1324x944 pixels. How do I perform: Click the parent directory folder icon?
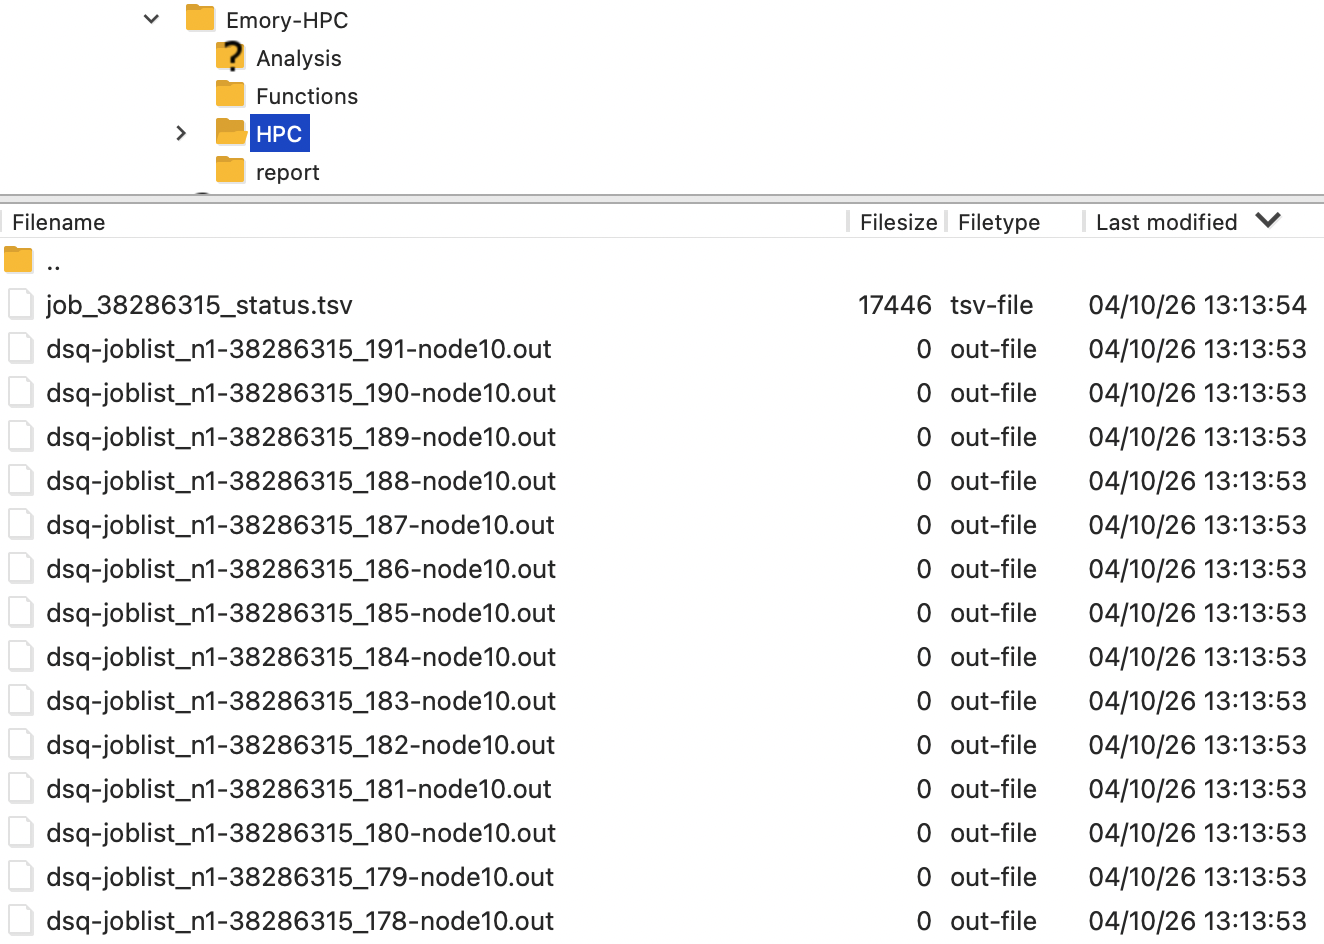pos(19,261)
